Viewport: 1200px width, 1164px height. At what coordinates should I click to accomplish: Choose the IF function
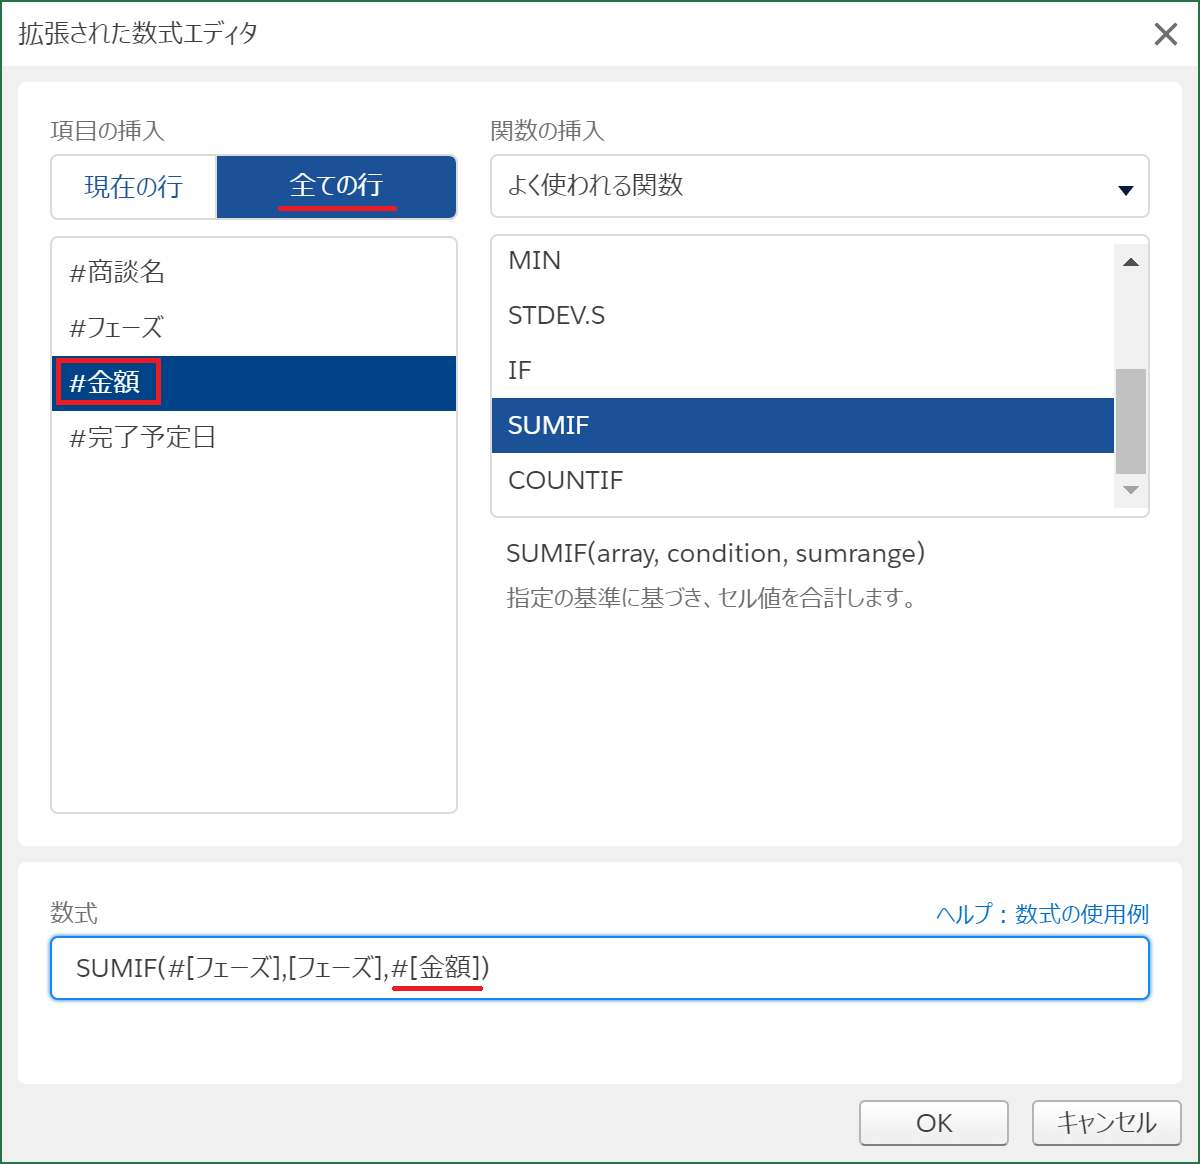803,371
